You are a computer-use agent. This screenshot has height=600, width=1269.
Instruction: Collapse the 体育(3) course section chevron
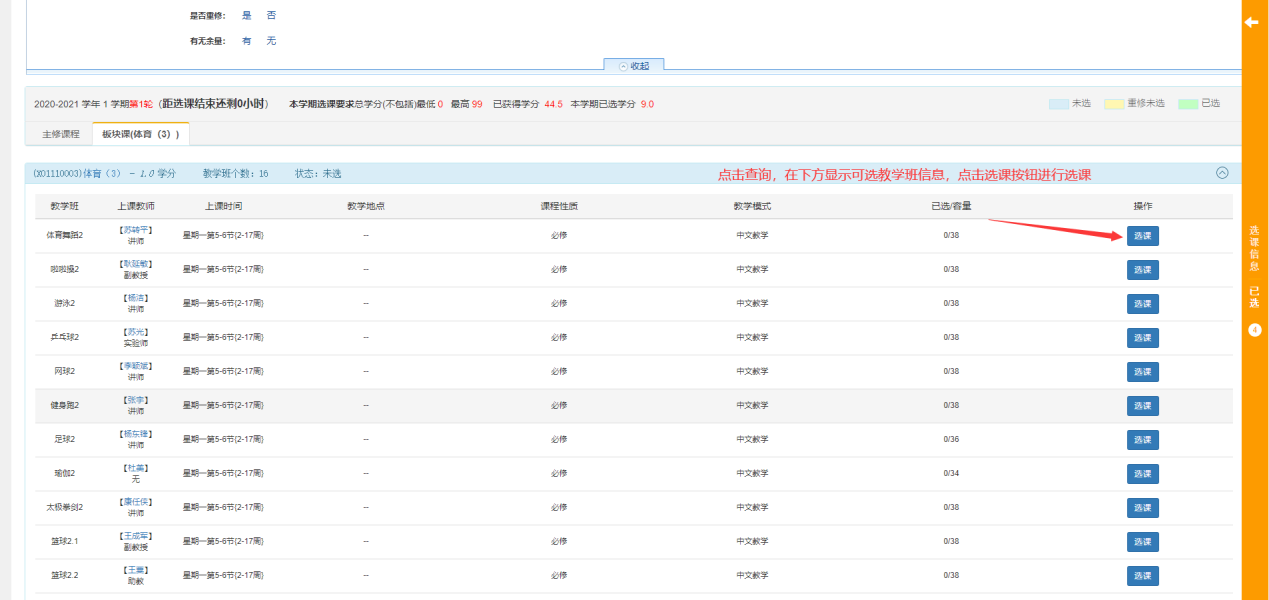[x=1221, y=173]
